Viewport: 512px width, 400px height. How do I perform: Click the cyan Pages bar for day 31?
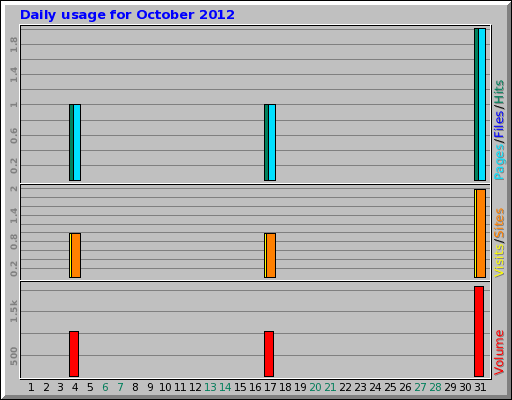coord(482,105)
